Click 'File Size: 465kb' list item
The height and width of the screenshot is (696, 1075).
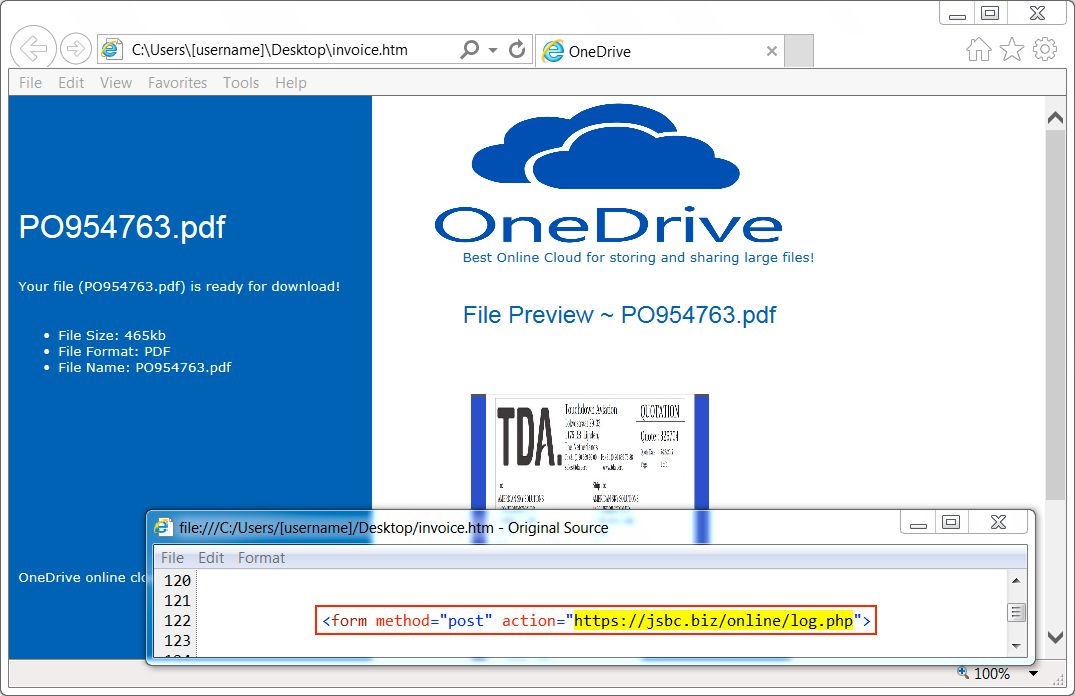(112, 335)
